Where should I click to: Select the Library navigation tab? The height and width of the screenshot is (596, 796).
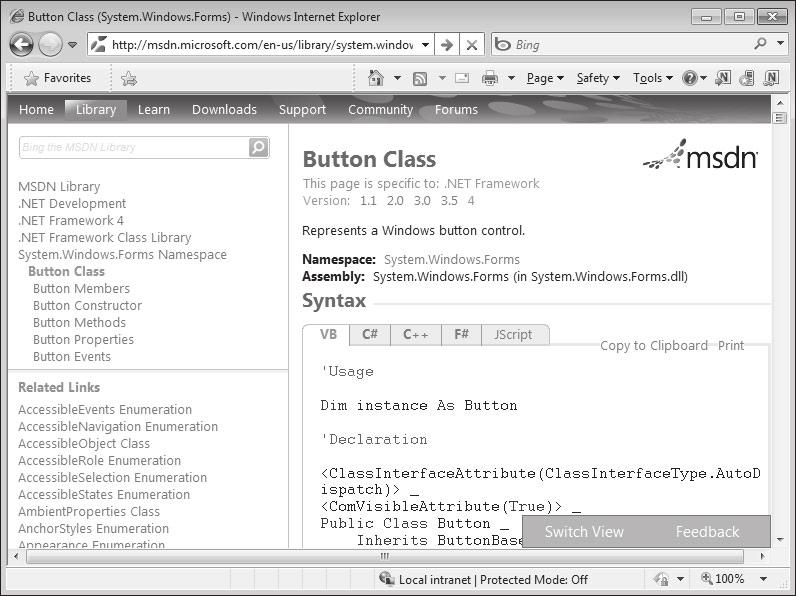tap(95, 110)
